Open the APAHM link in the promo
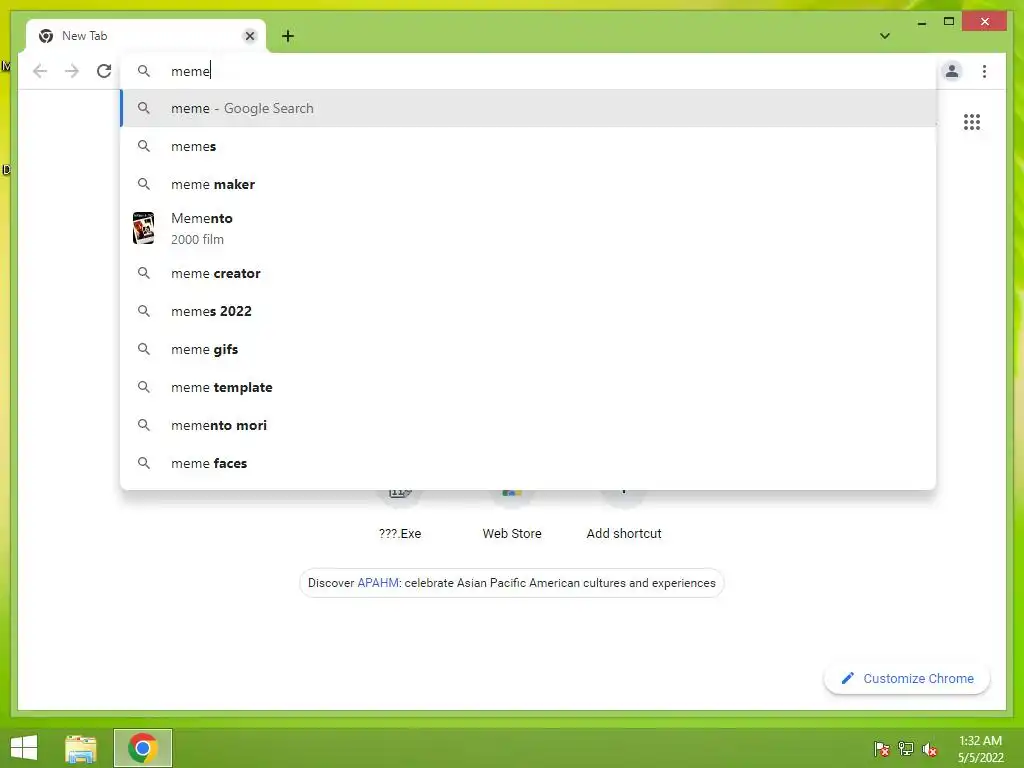 (x=377, y=583)
